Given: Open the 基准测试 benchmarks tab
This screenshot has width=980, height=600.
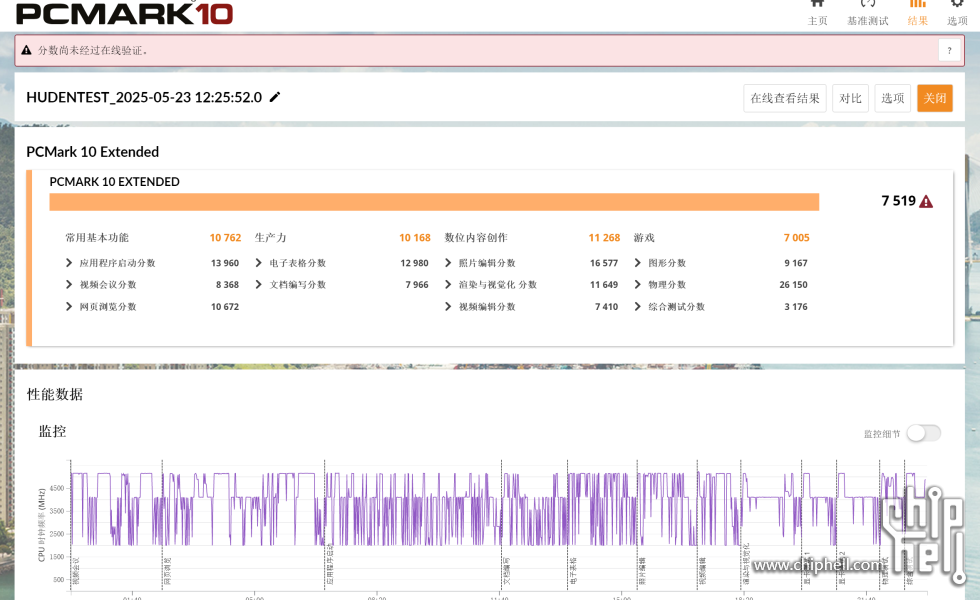Looking at the screenshot, I should [x=868, y=14].
